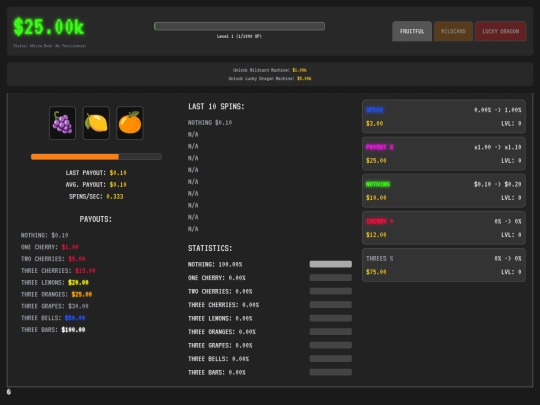Click the THREE GRAPES $30.00 payout row
This screenshot has height=405, width=540.
[55, 306]
